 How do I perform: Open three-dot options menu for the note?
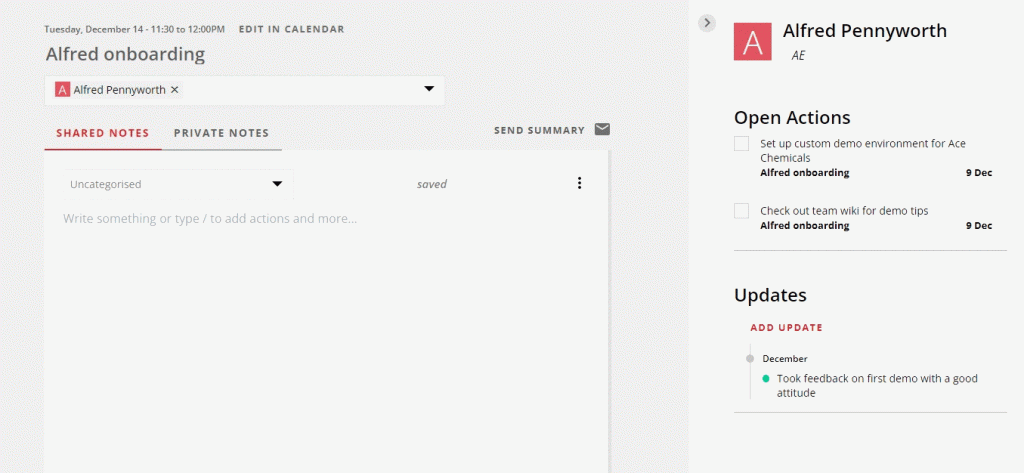pos(579,183)
